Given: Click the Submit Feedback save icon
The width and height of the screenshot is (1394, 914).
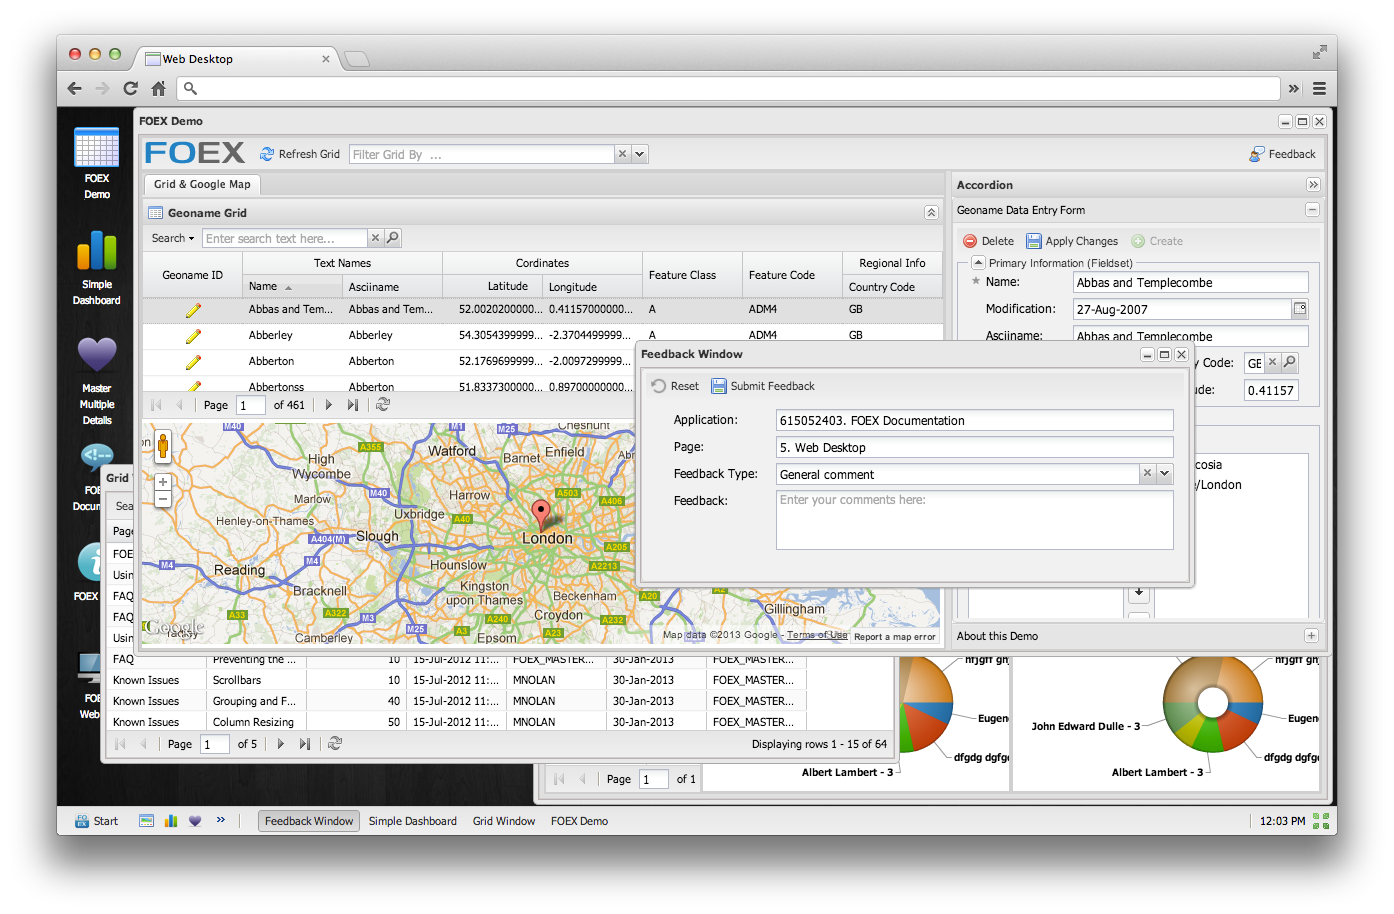Looking at the screenshot, I should (x=719, y=386).
